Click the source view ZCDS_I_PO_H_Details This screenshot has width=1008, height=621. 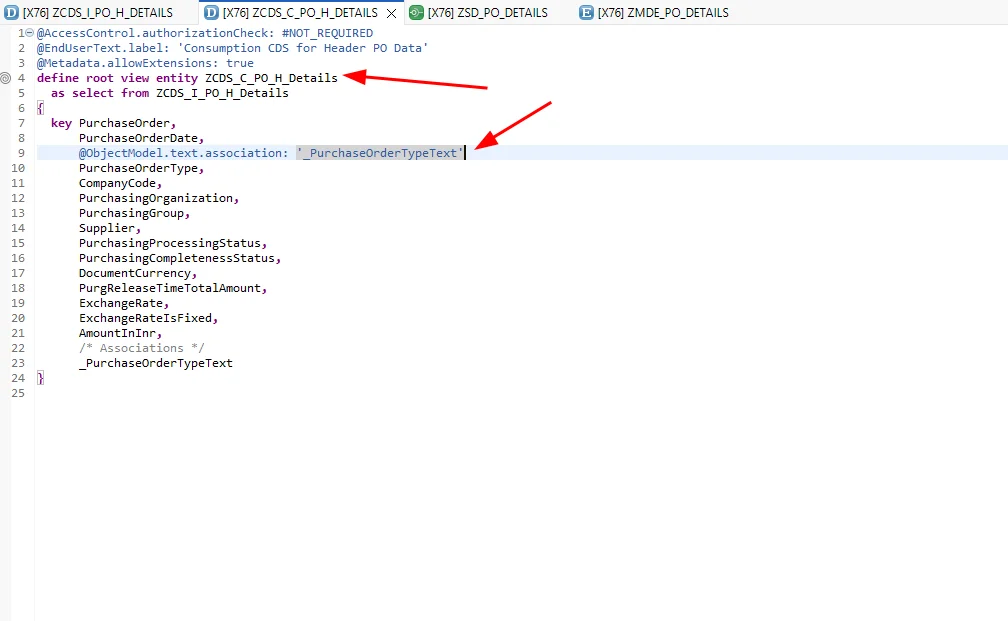[x=222, y=93]
